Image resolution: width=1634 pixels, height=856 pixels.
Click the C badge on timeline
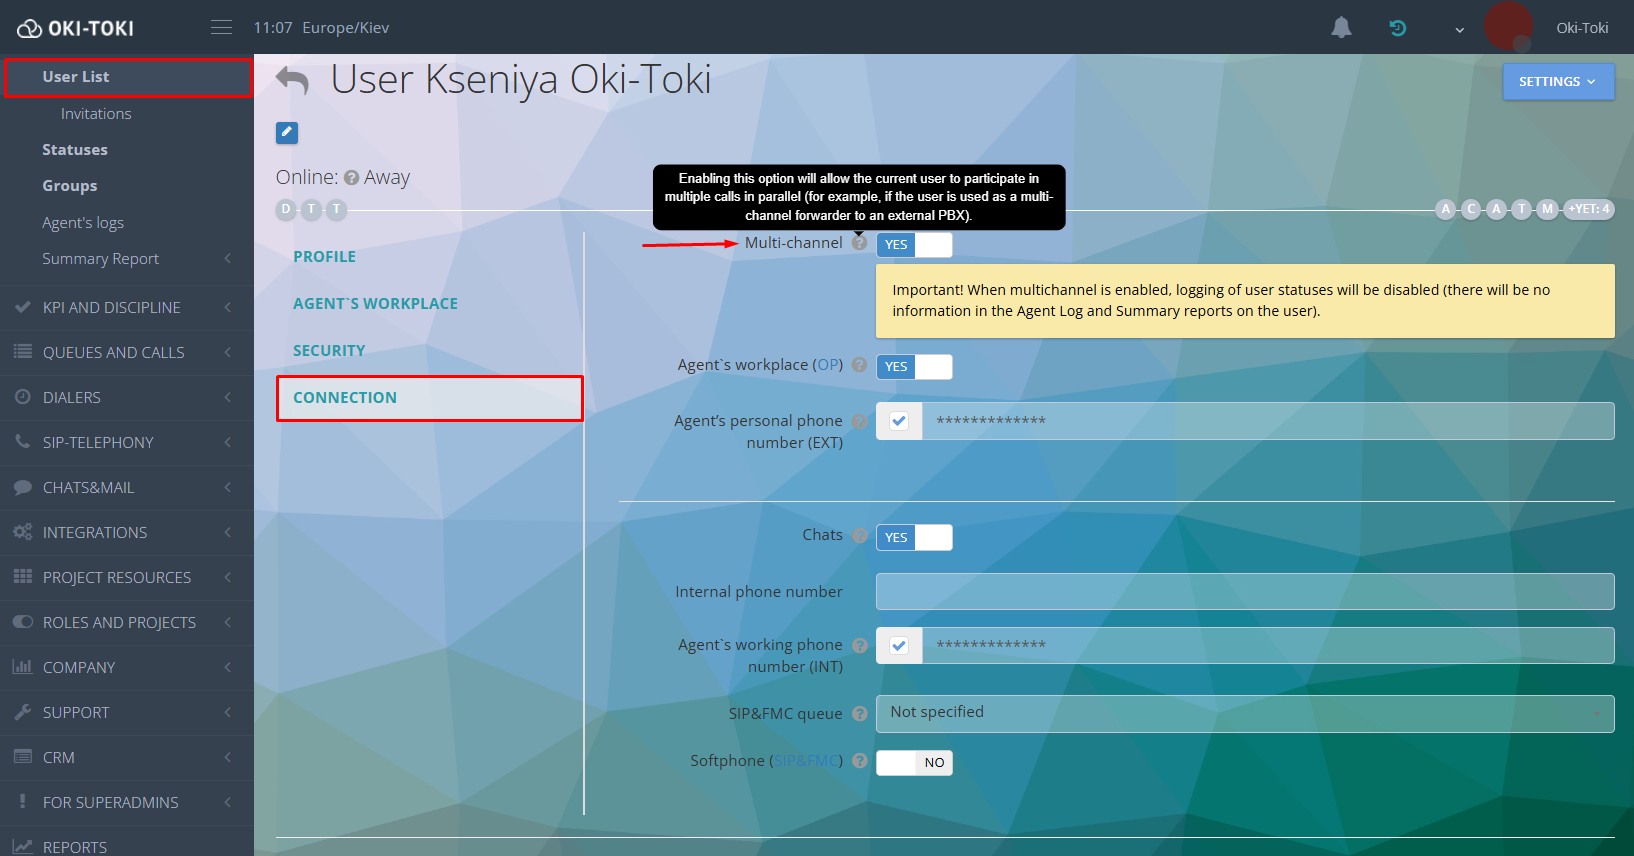1471,209
